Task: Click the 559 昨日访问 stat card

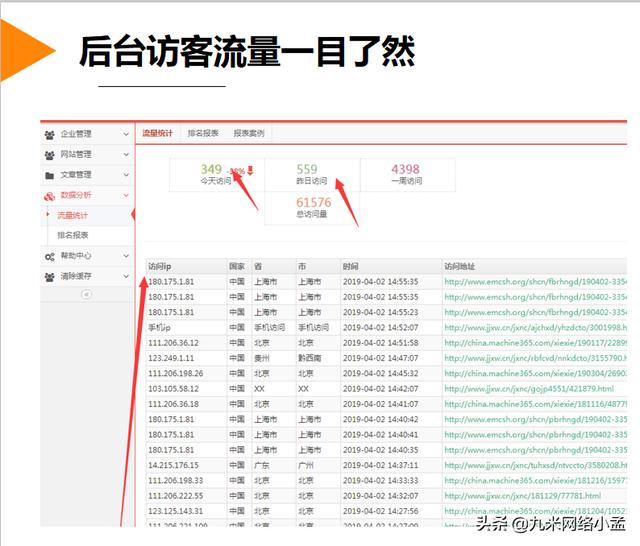Action: (312, 175)
